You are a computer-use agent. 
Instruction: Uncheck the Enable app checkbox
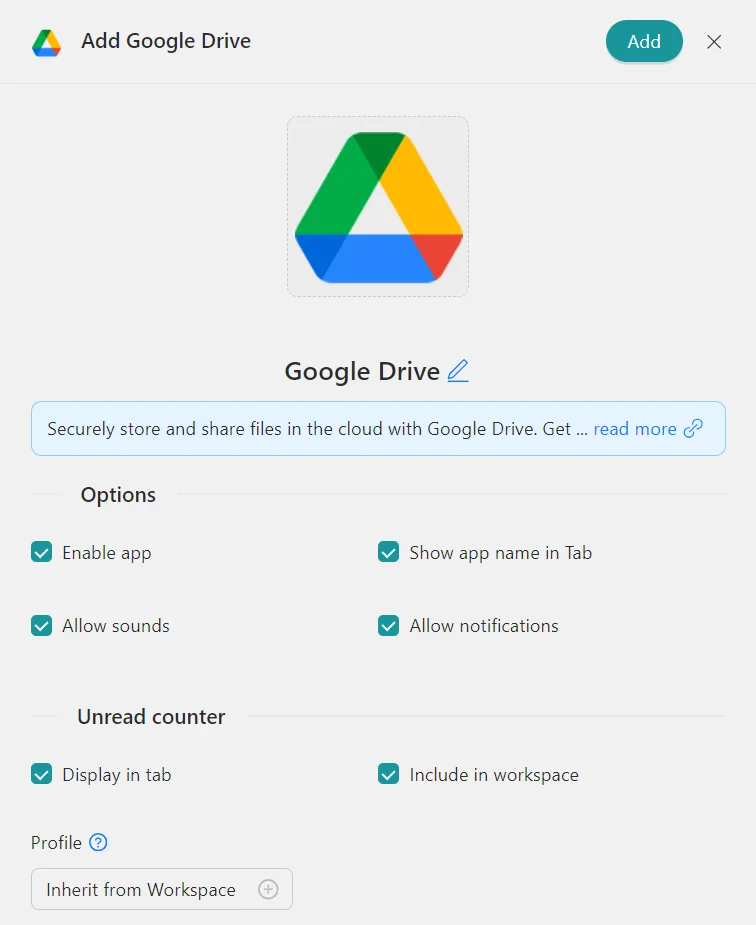pyautogui.click(x=41, y=552)
